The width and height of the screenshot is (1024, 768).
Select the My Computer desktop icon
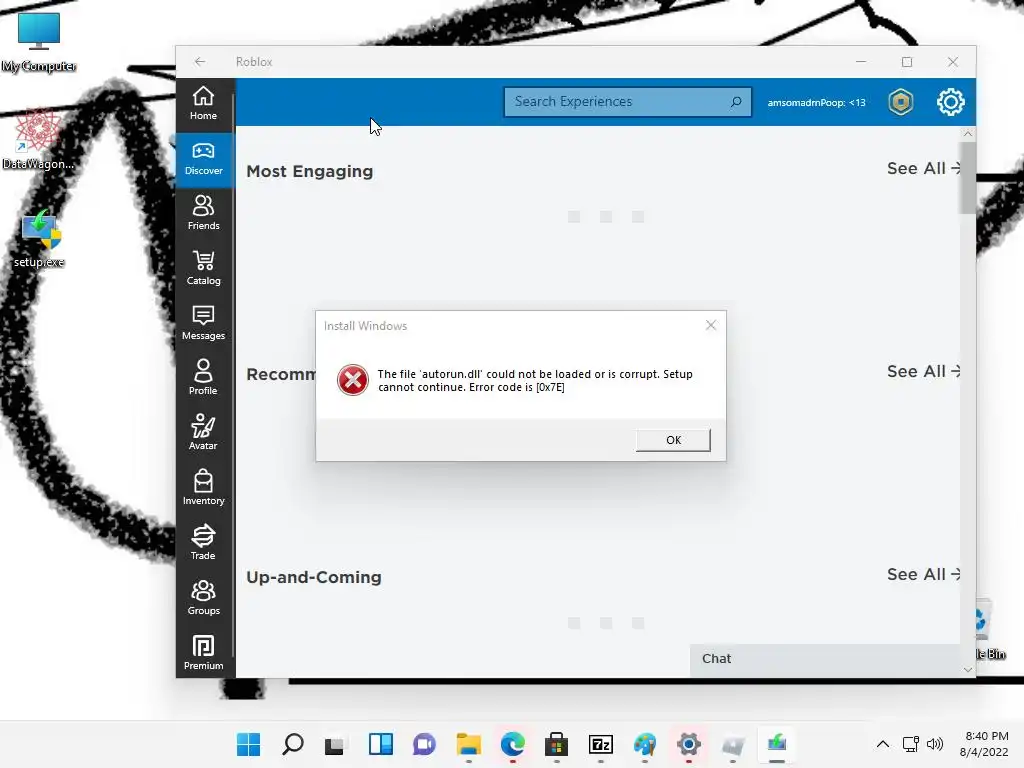click(x=39, y=42)
